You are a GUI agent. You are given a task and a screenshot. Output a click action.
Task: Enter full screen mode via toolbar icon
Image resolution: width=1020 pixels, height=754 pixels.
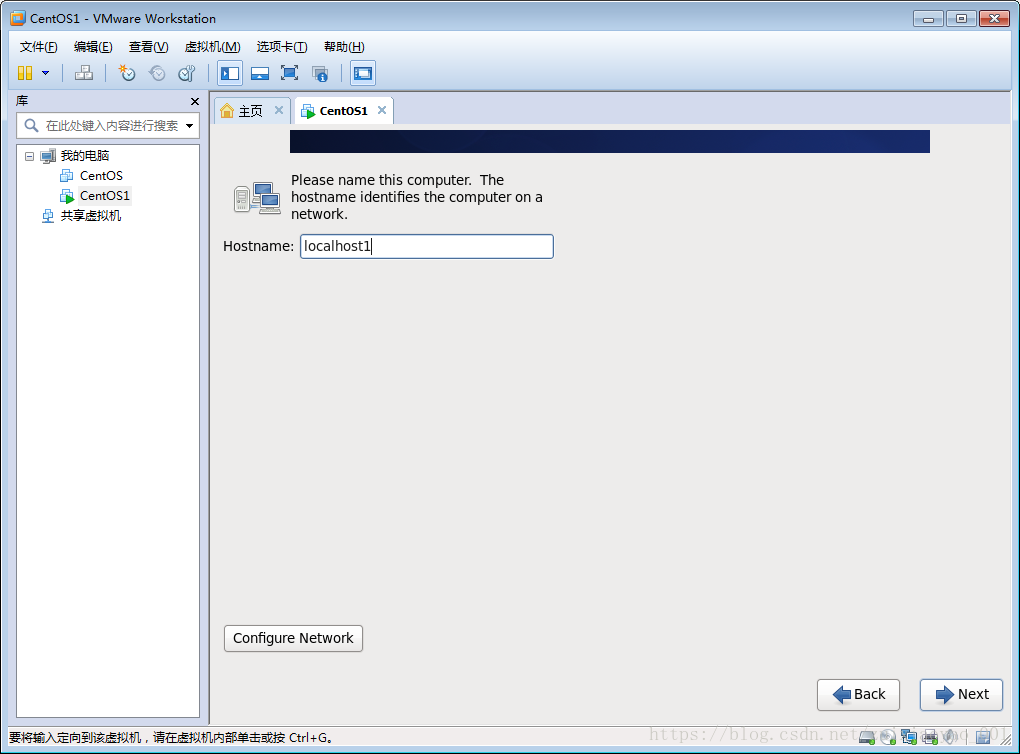tap(289, 73)
